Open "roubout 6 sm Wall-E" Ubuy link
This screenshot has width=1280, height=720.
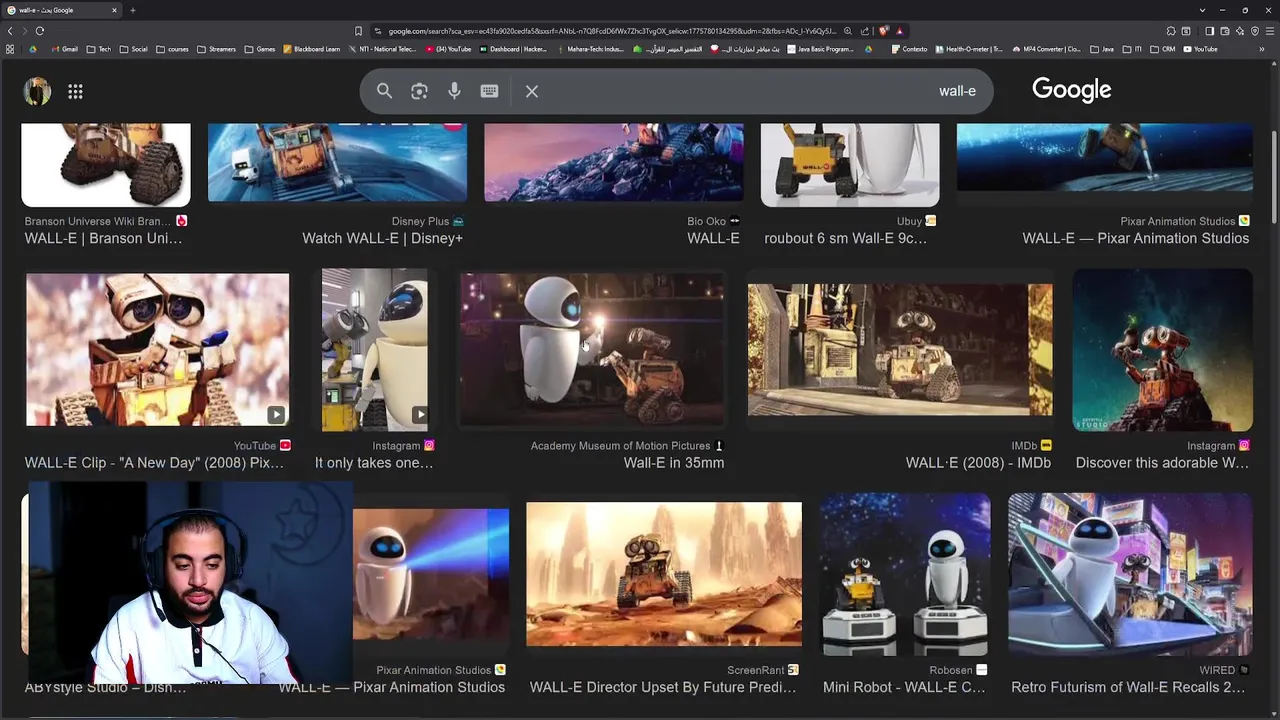846,238
